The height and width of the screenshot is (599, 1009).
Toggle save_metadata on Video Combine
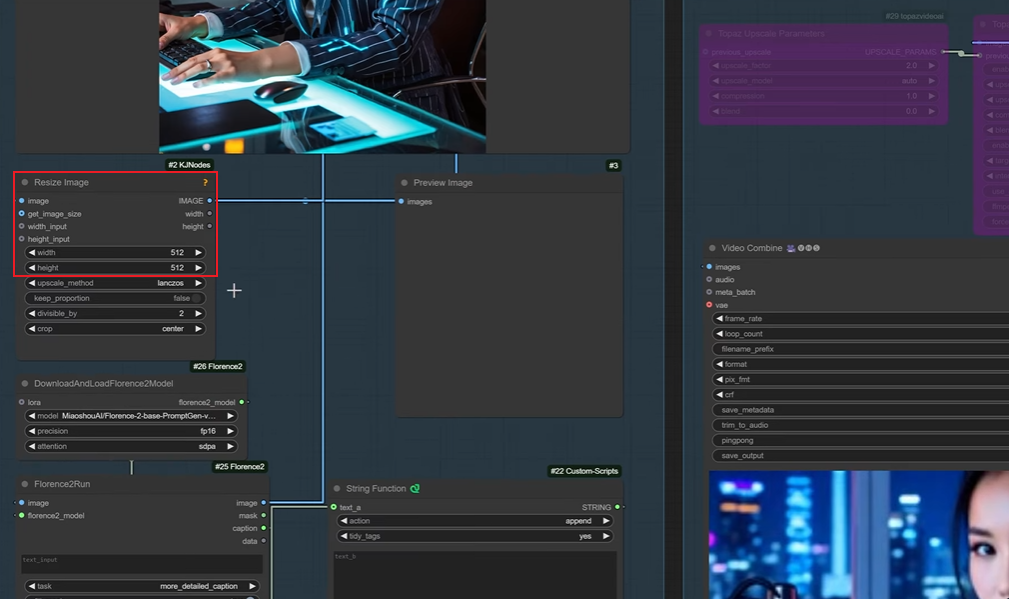(x=860, y=410)
